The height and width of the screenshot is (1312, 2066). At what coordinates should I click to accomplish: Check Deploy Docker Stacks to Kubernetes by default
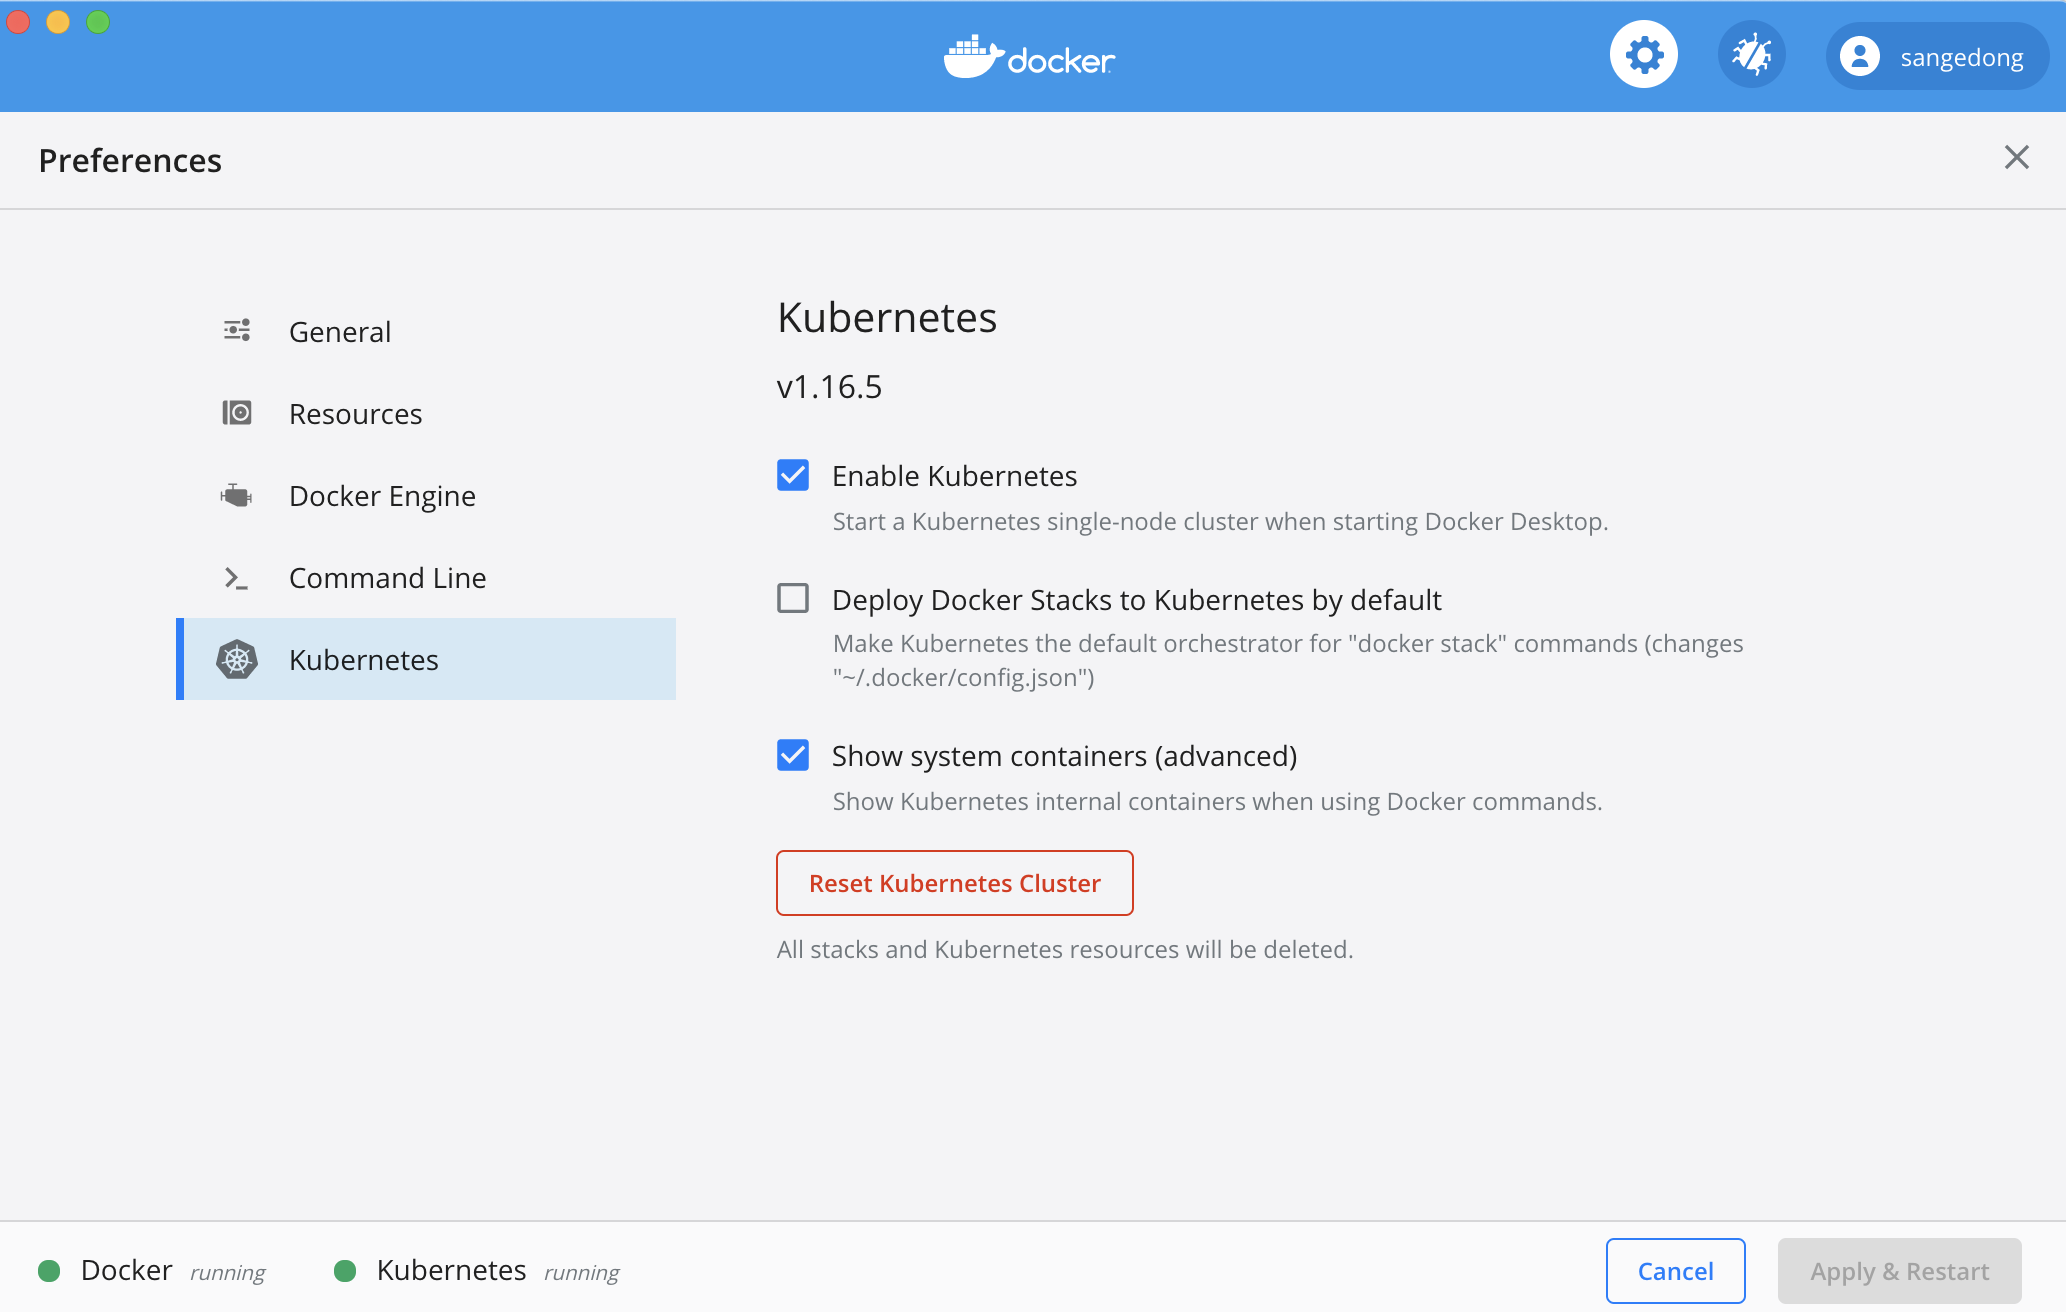(793, 598)
